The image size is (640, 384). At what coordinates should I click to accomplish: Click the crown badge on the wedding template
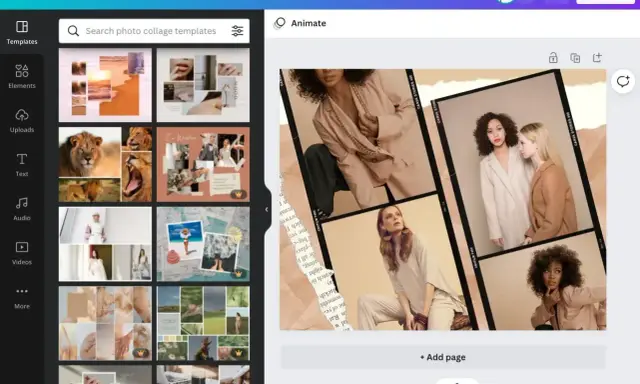pos(238,194)
